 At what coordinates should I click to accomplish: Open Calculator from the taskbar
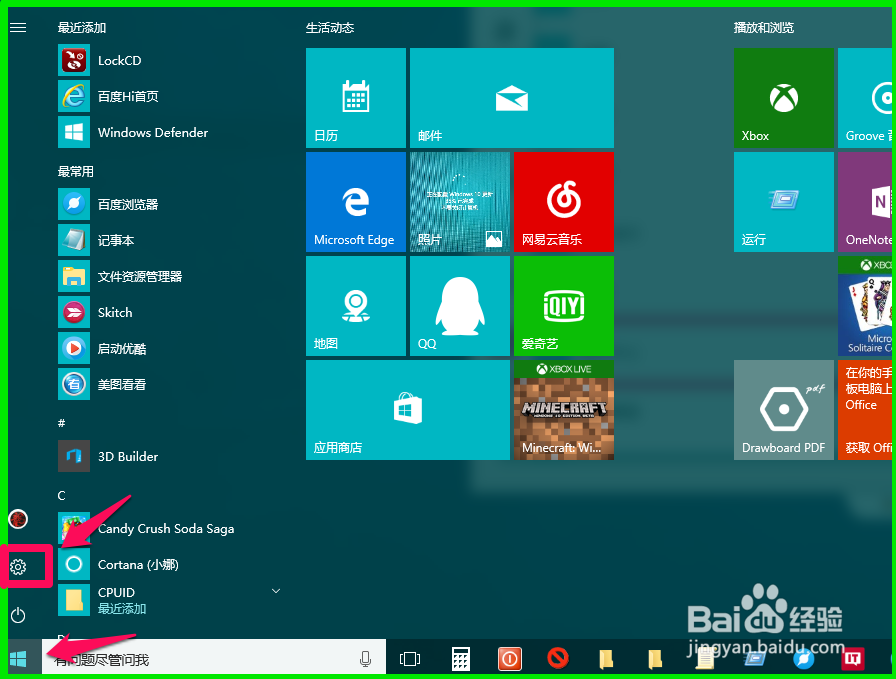(461, 659)
